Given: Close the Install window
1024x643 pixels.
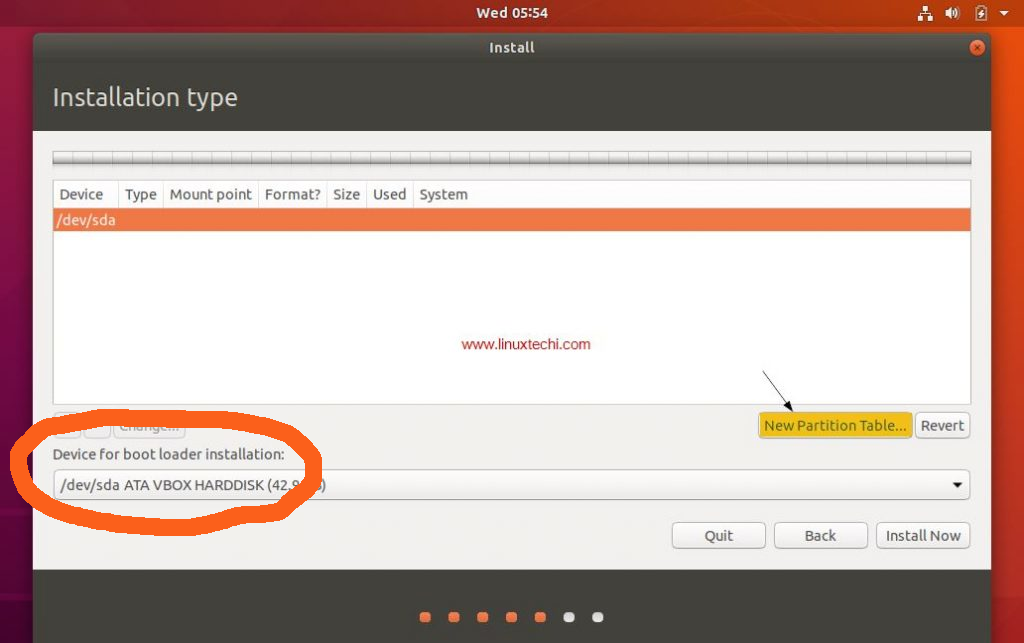Looking at the screenshot, I should coord(977,47).
